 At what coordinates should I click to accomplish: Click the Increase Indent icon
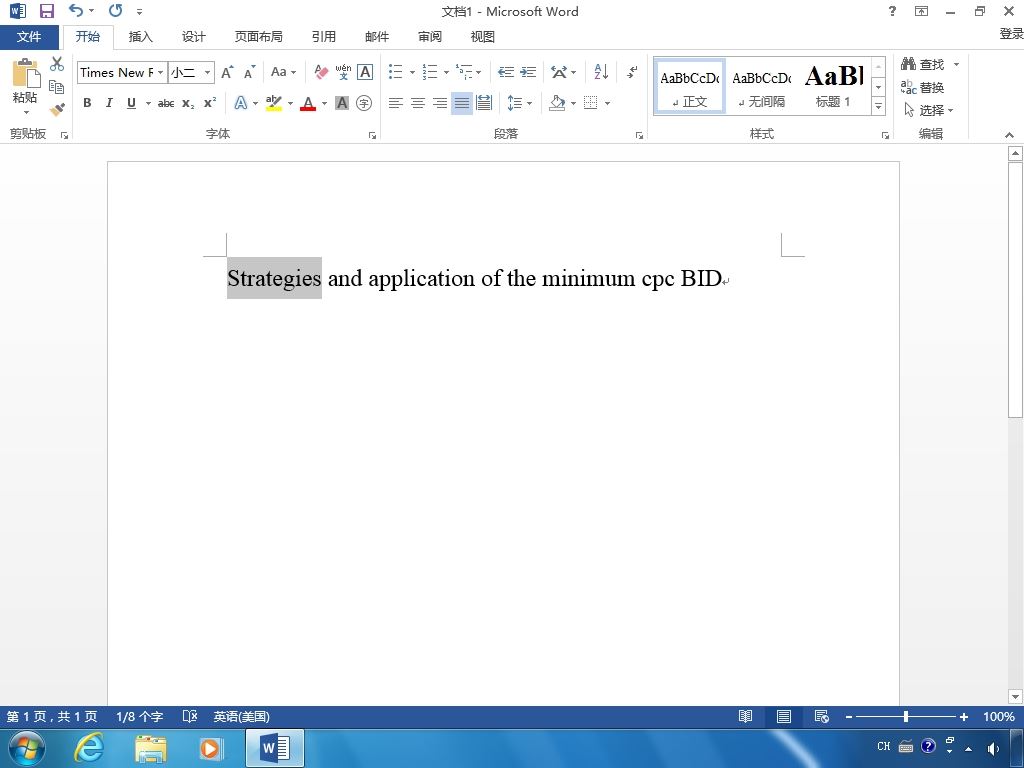coord(528,72)
